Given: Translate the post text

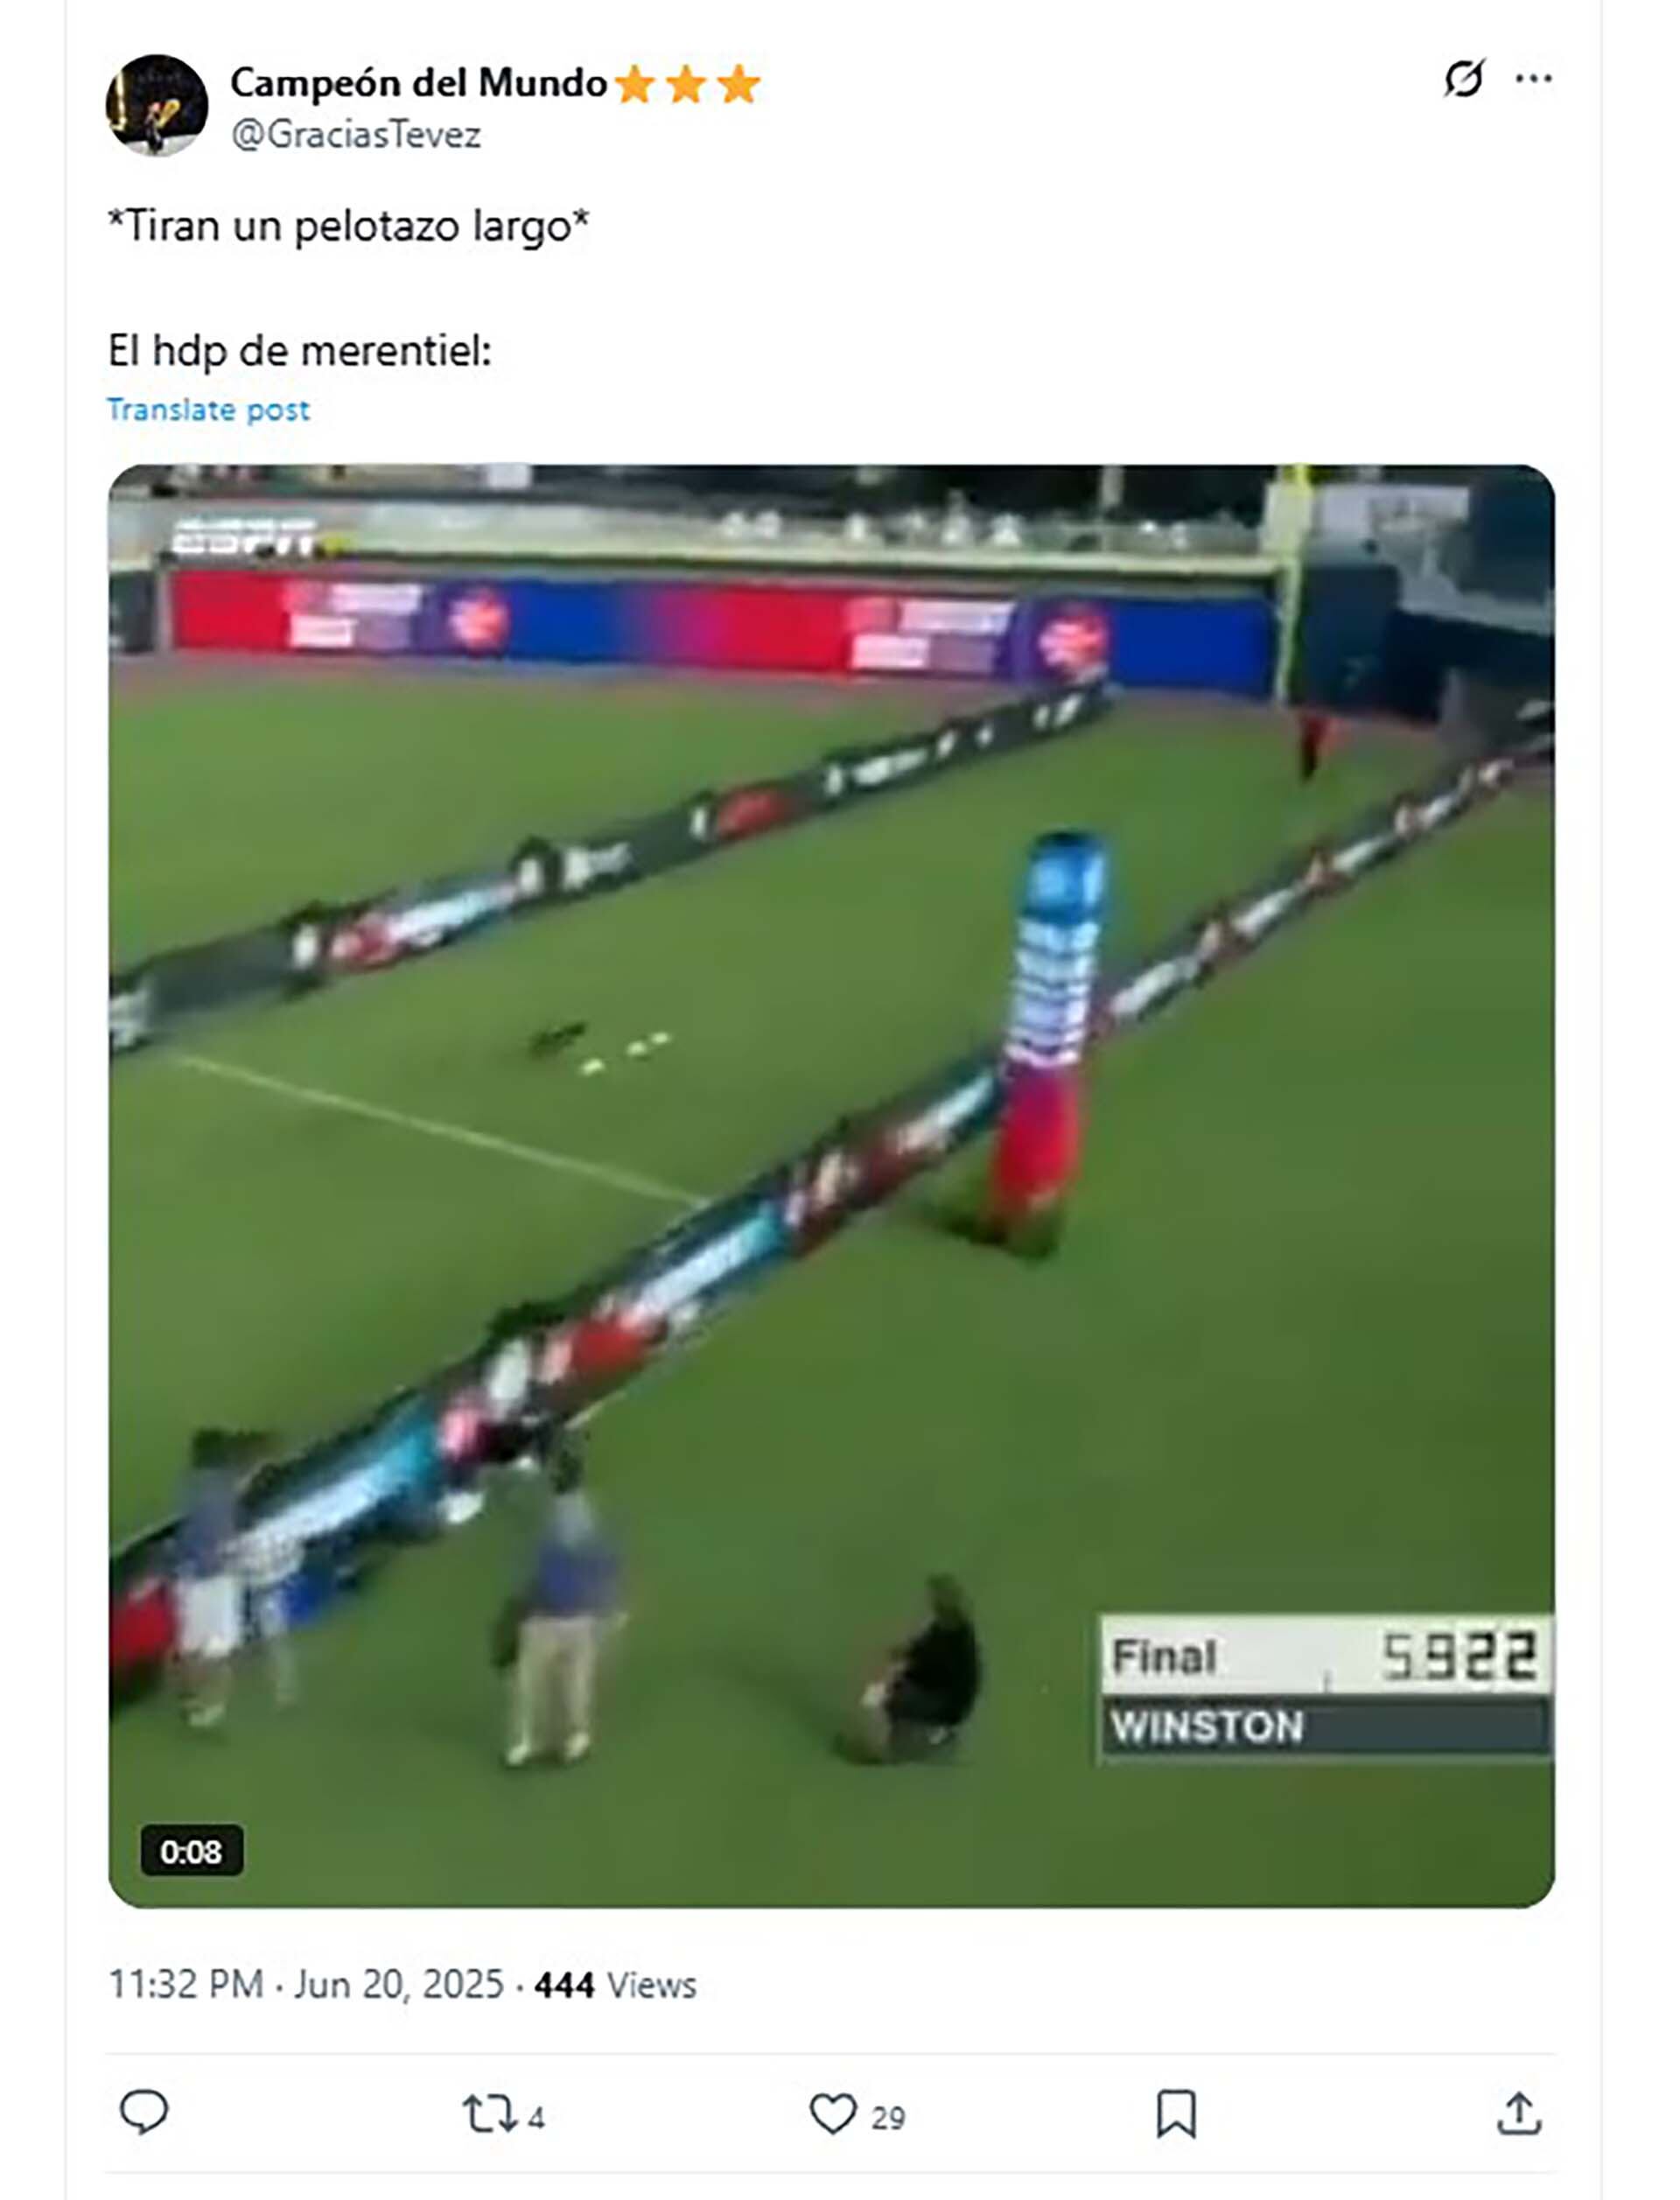Looking at the screenshot, I should (208, 410).
